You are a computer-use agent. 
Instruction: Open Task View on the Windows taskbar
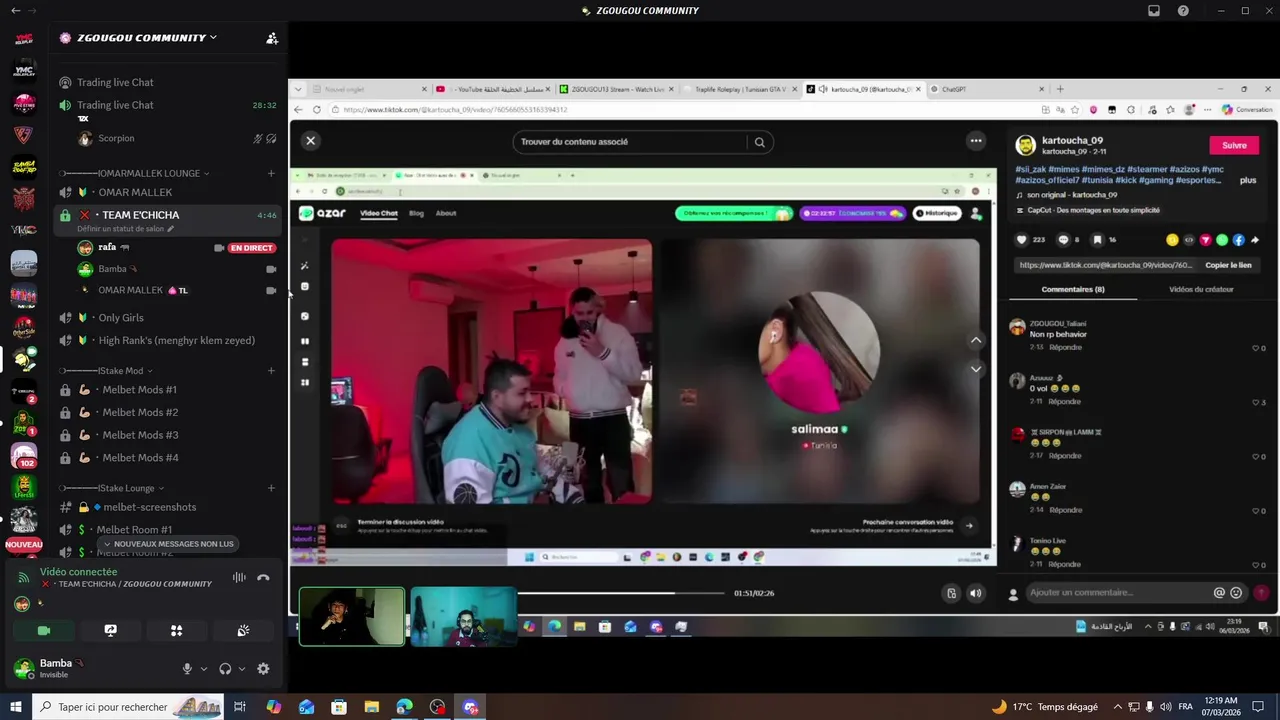click(x=240, y=707)
